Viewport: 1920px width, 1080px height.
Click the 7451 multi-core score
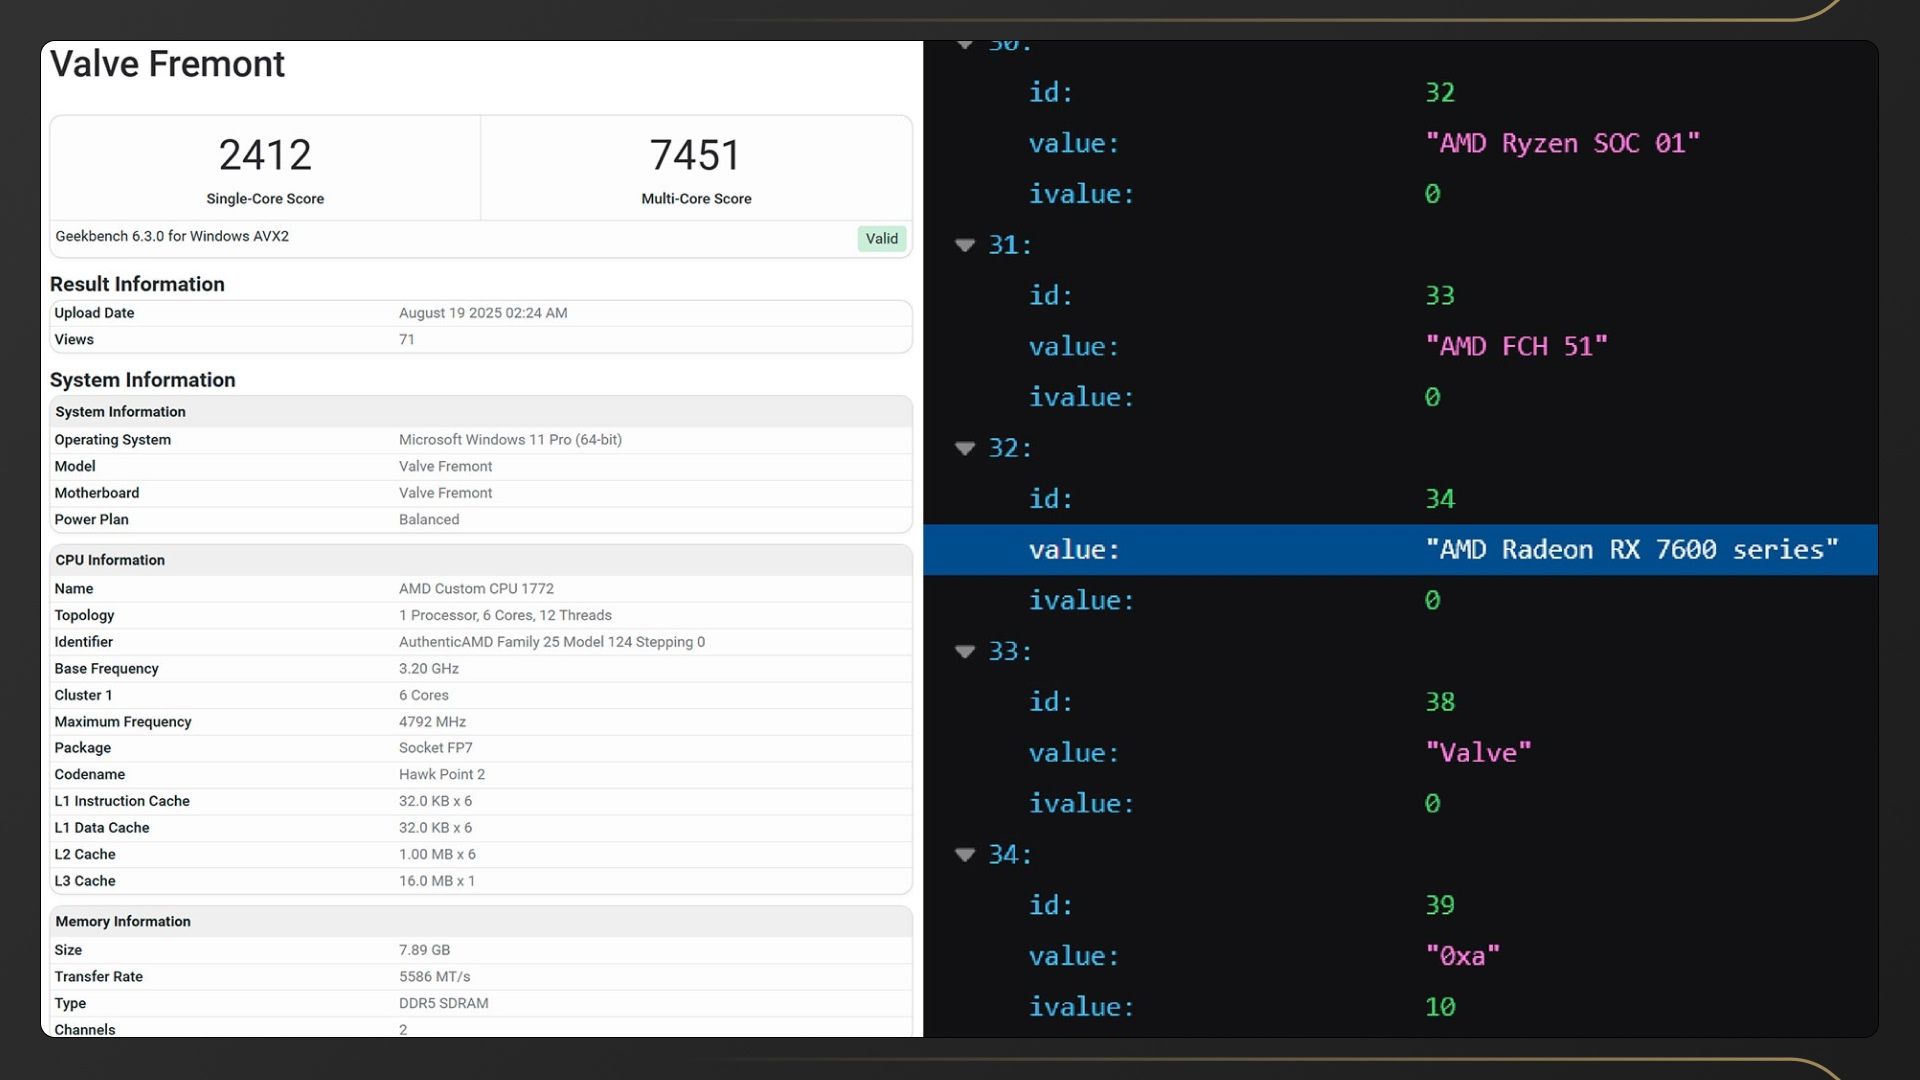coord(696,155)
